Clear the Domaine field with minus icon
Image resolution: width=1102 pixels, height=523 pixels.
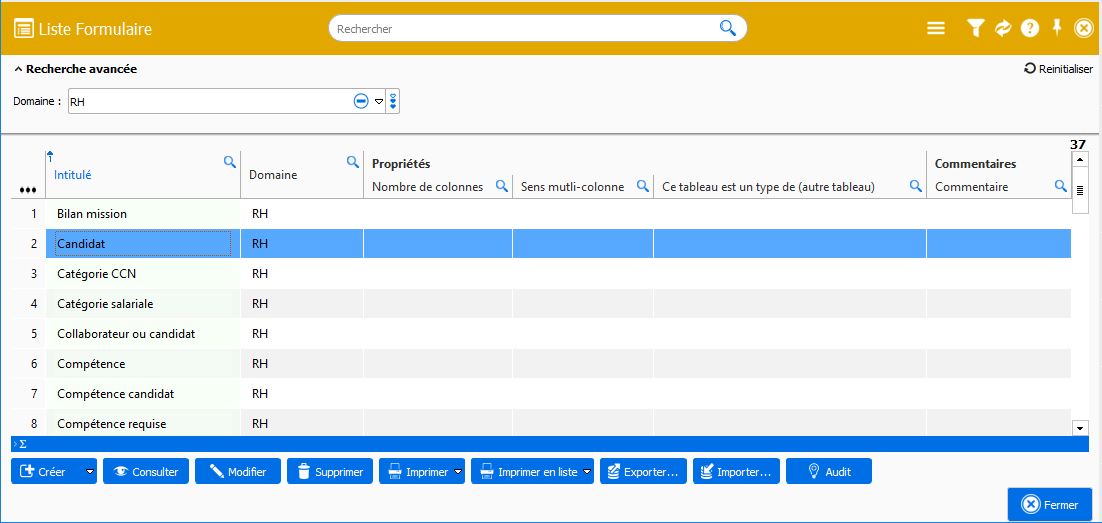(x=361, y=101)
